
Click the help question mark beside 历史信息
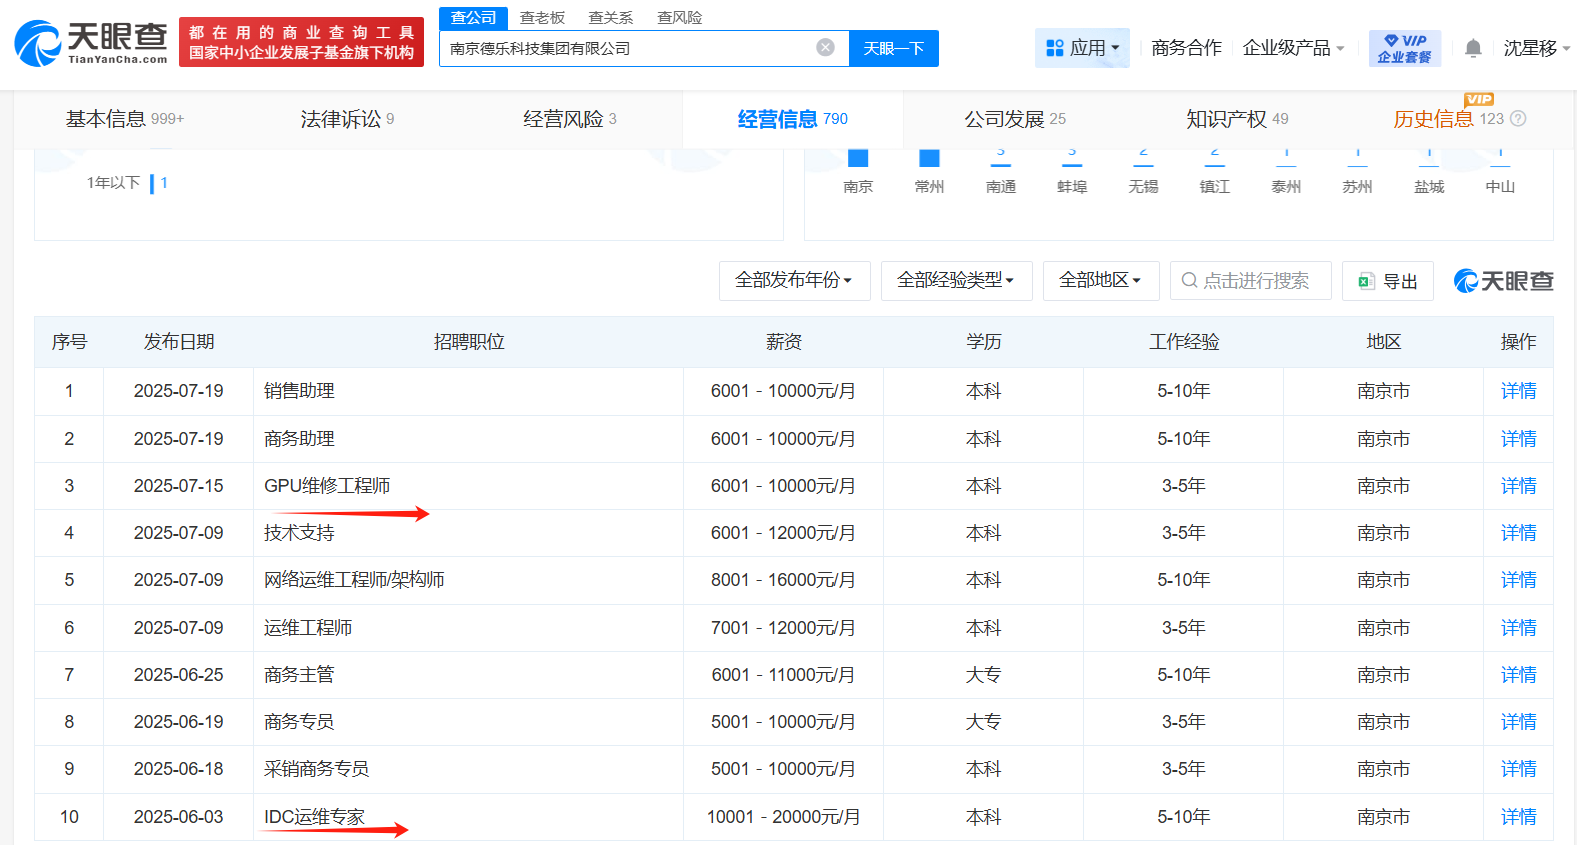tap(1518, 119)
